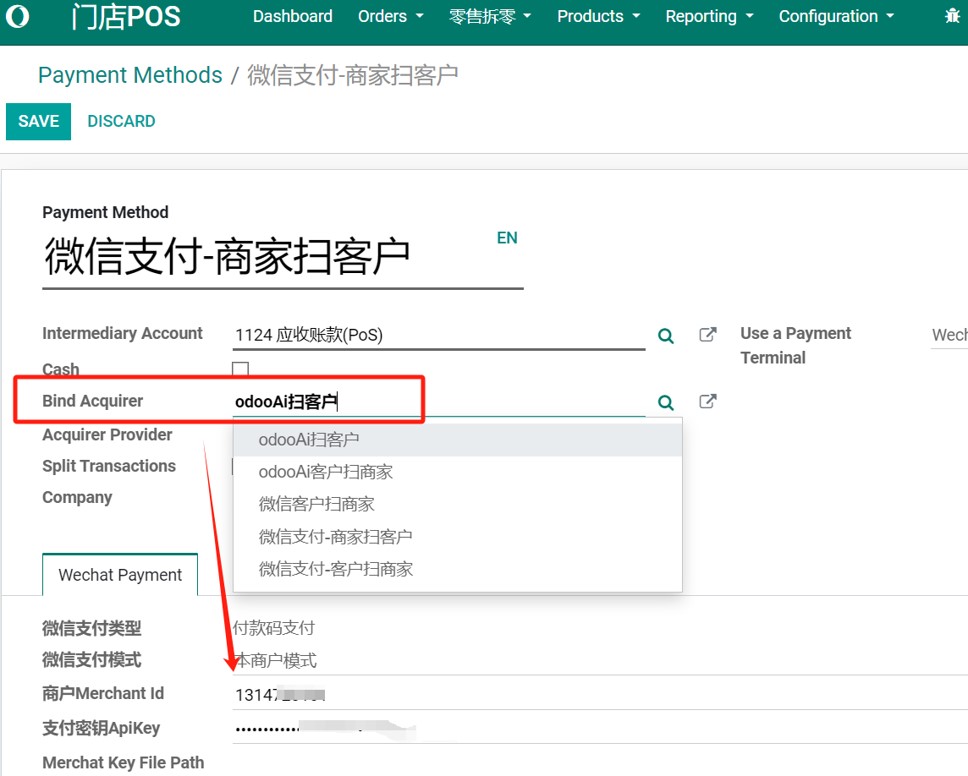Screen dimensions: 968x776
Task: Select 微信支付-商家扫客户 dropdown option
Action: (x=457, y=536)
